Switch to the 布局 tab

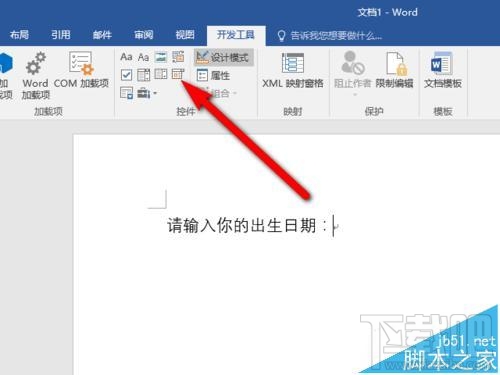tap(19, 35)
